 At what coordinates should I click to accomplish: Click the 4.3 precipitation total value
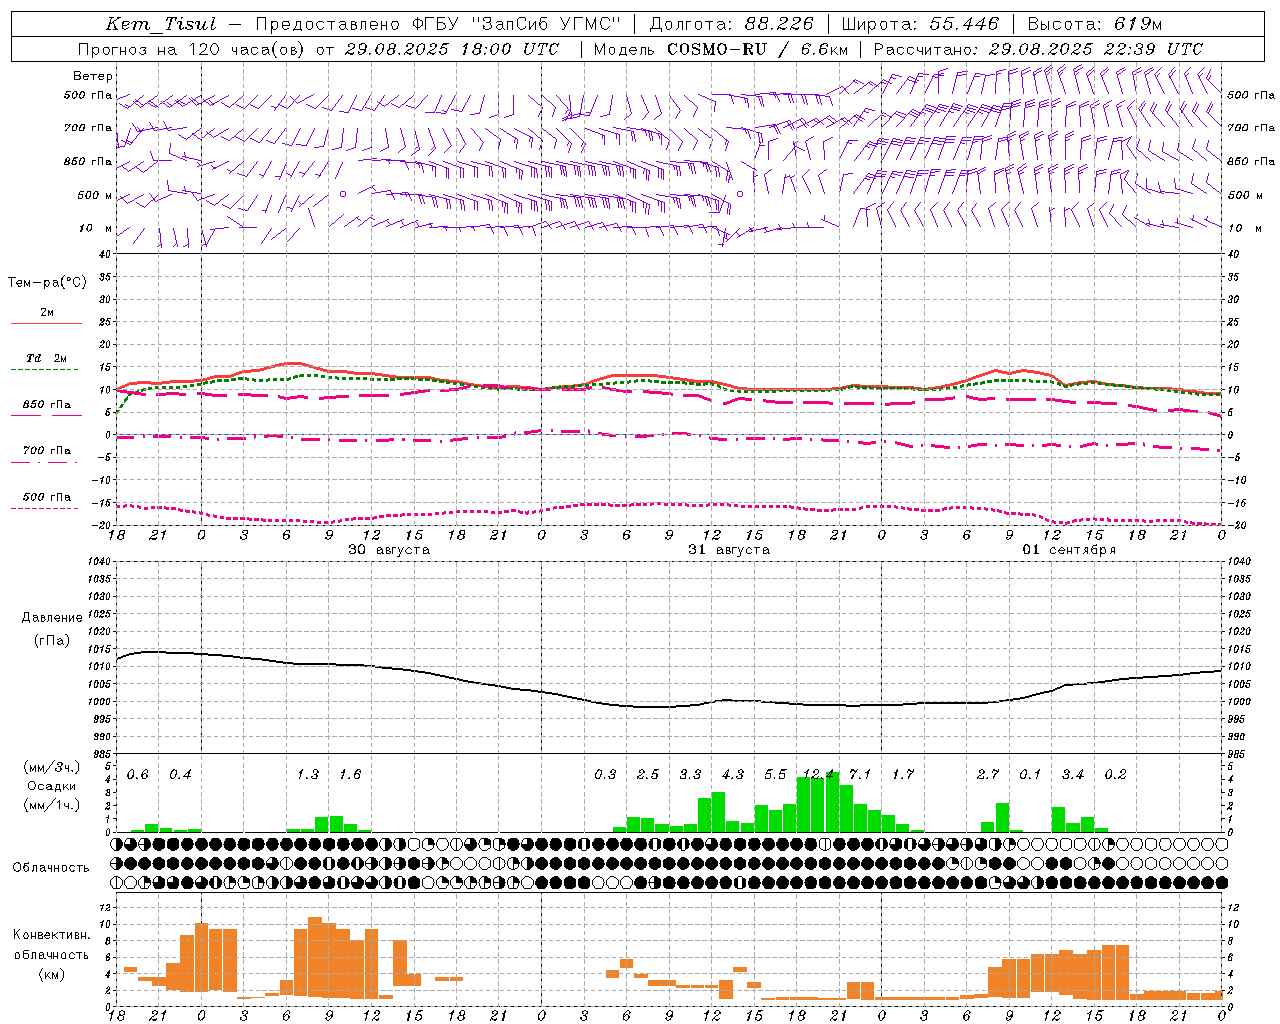click(x=733, y=775)
